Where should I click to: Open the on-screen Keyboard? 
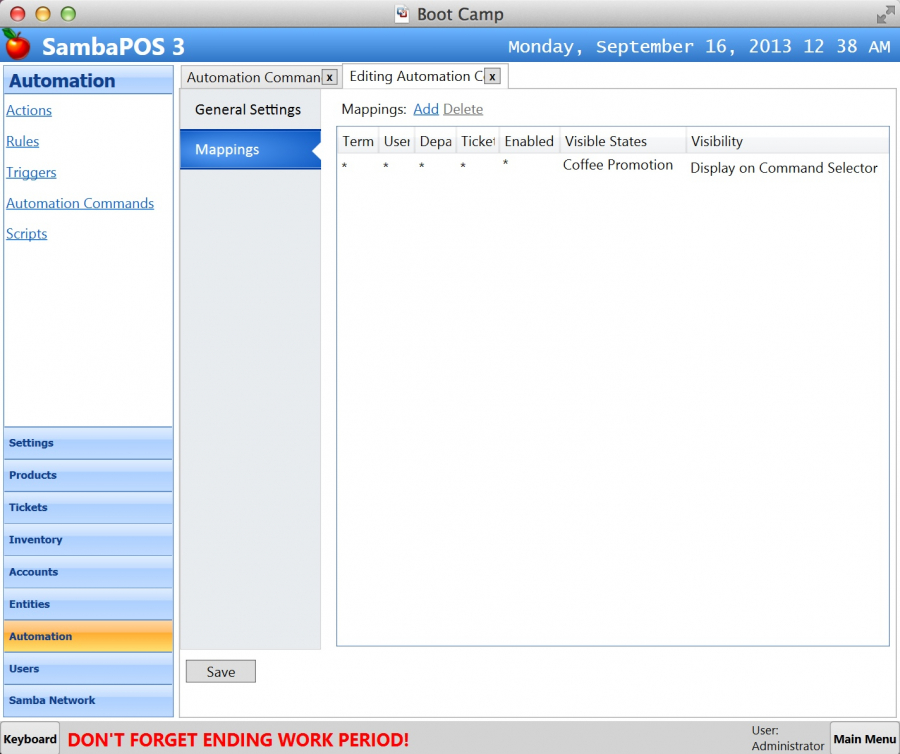(30, 739)
